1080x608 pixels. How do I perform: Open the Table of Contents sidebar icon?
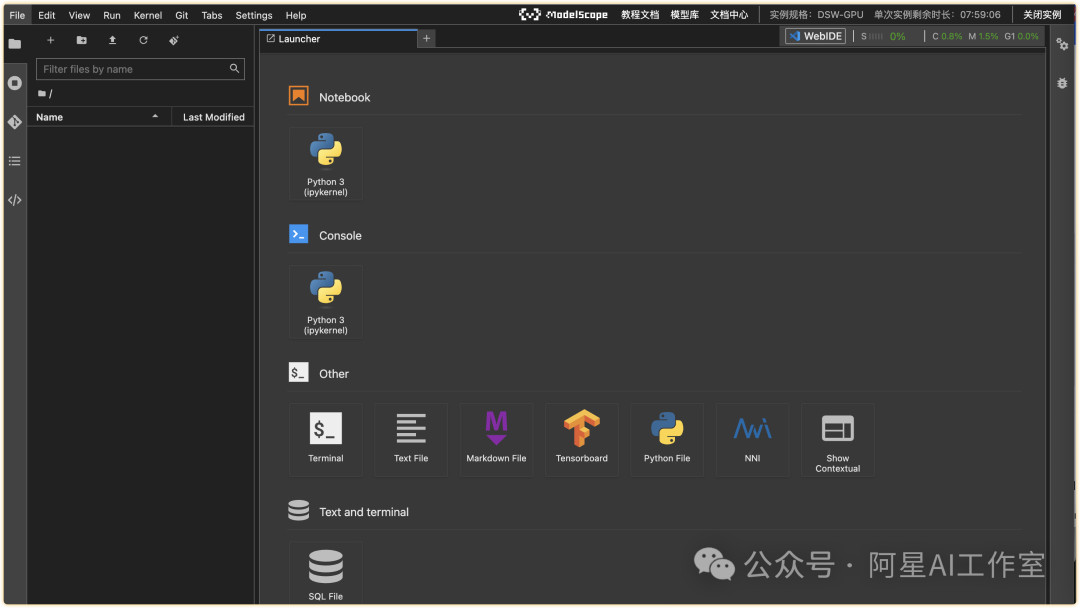click(x=14, y=161)
